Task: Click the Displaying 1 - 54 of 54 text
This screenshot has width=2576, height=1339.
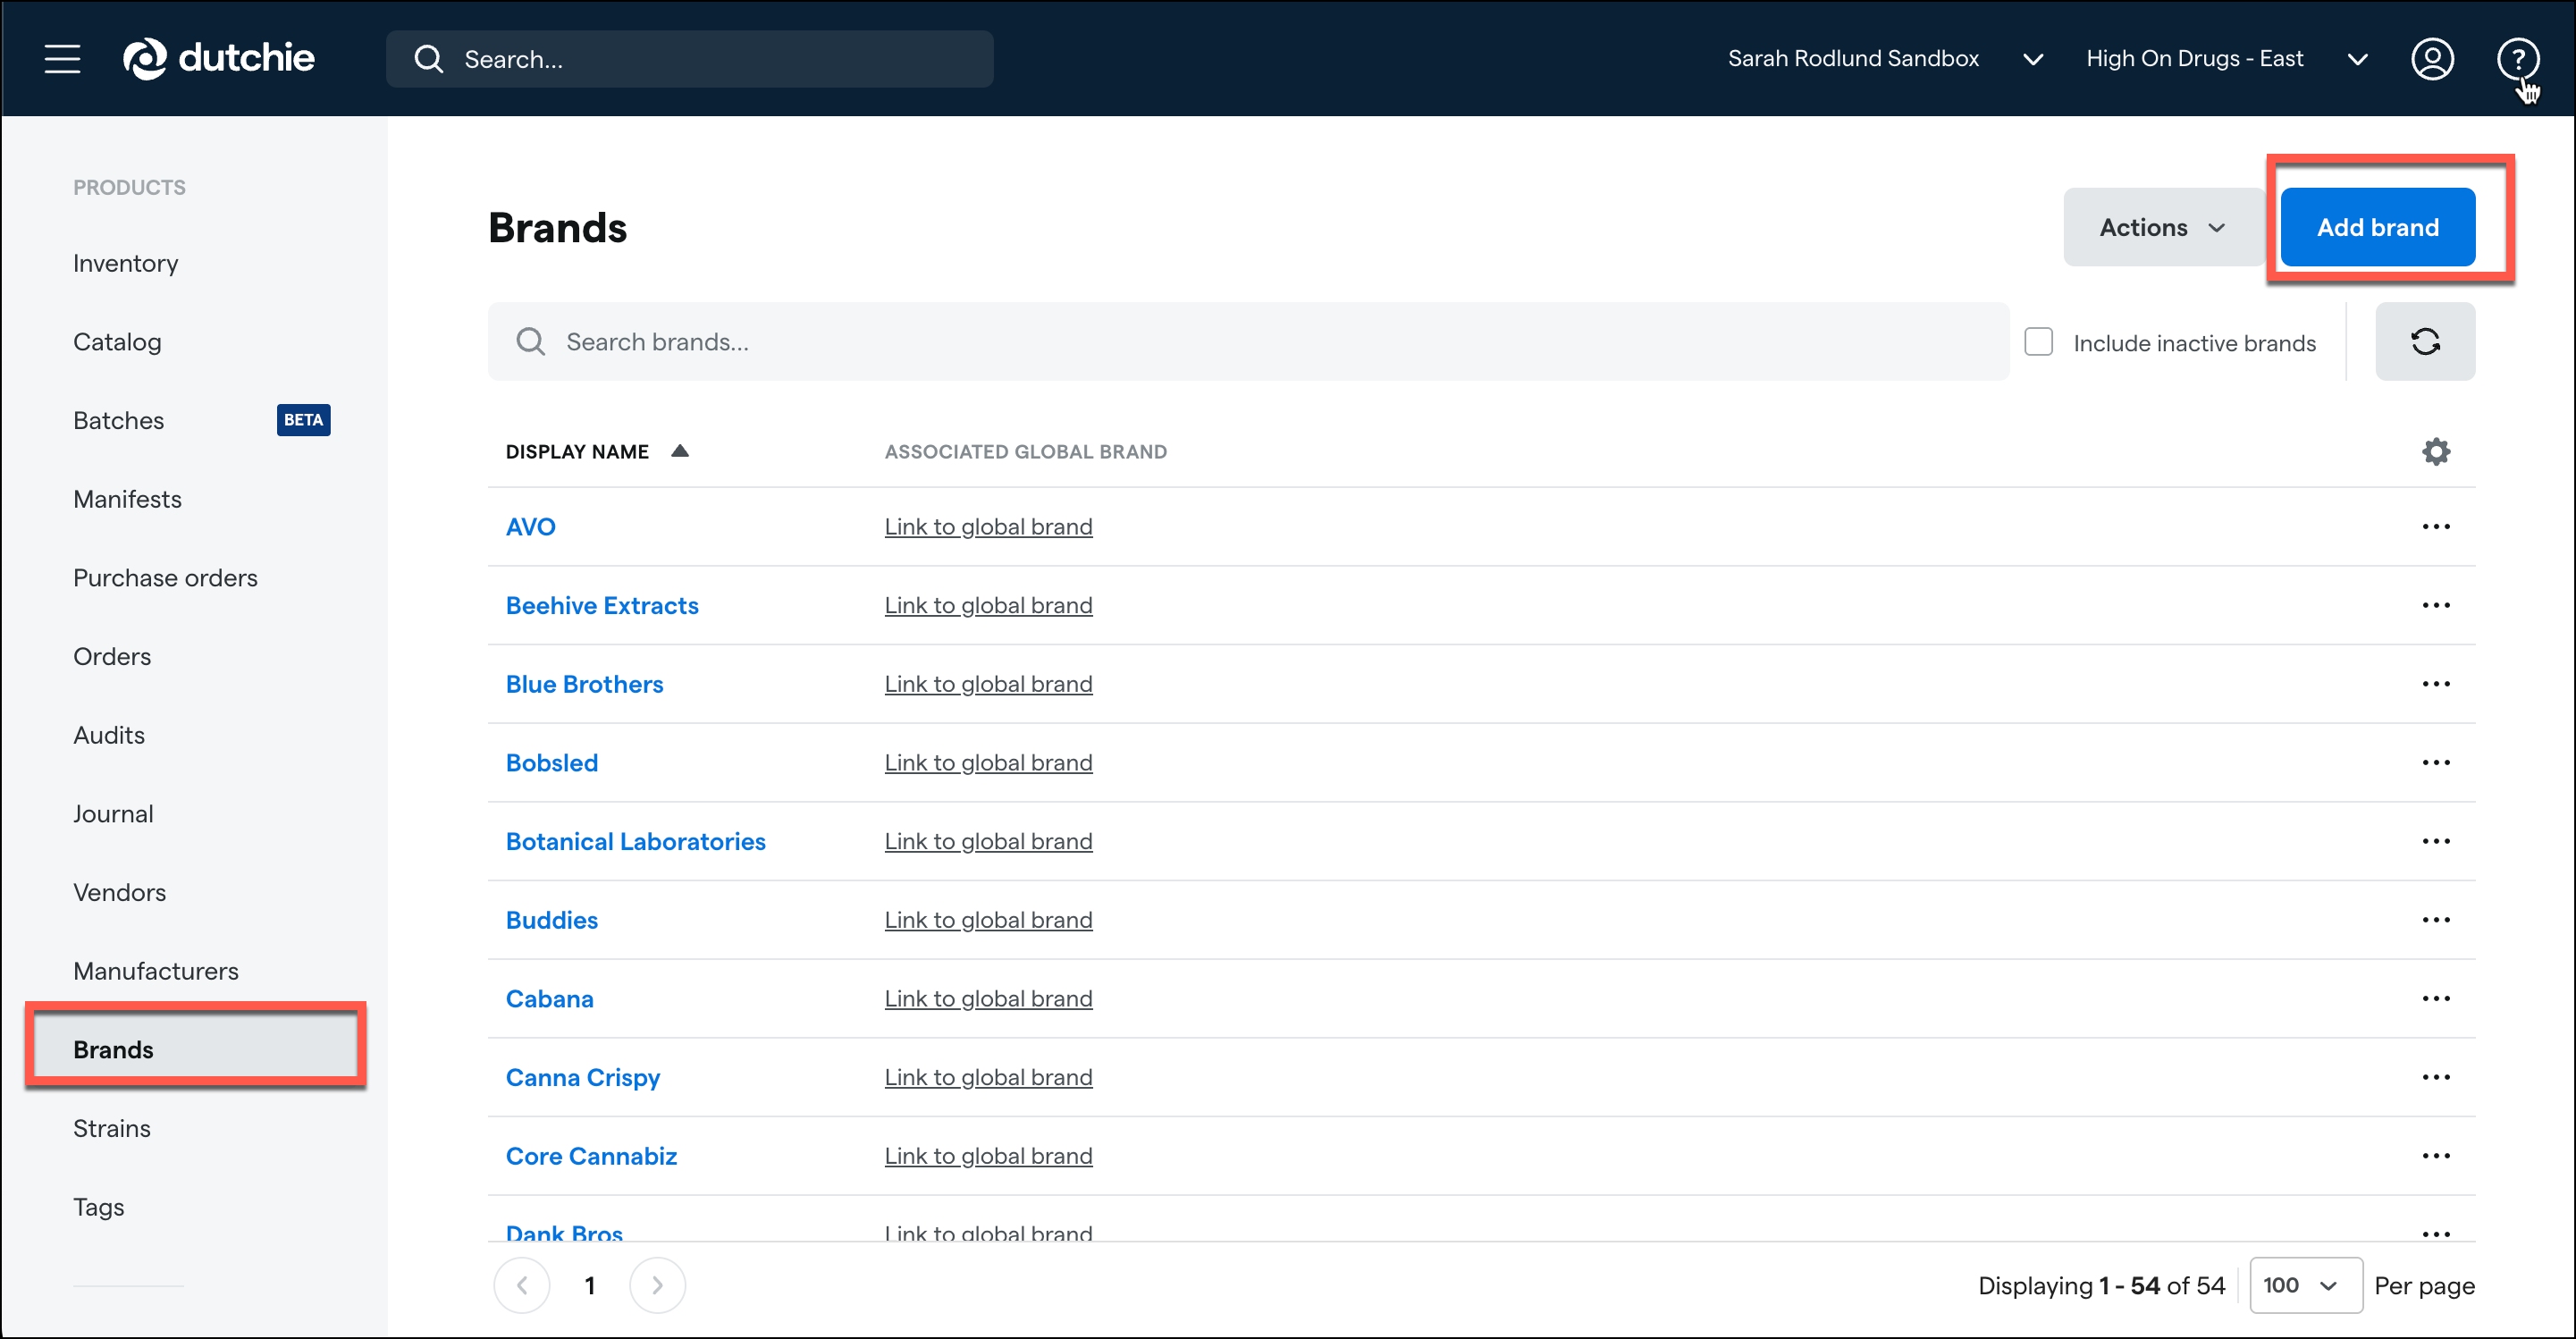Action: point(2101,1286)
